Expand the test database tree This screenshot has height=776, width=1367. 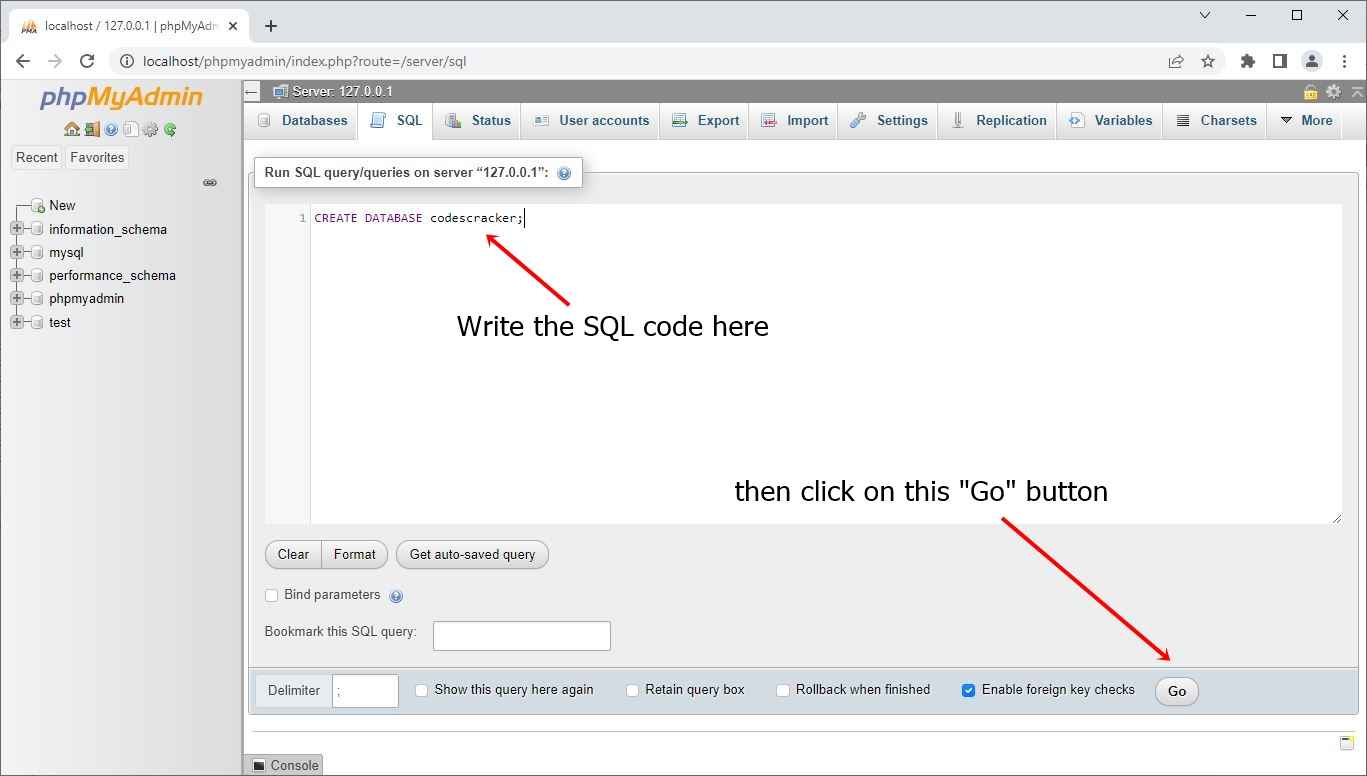point(16,322)
